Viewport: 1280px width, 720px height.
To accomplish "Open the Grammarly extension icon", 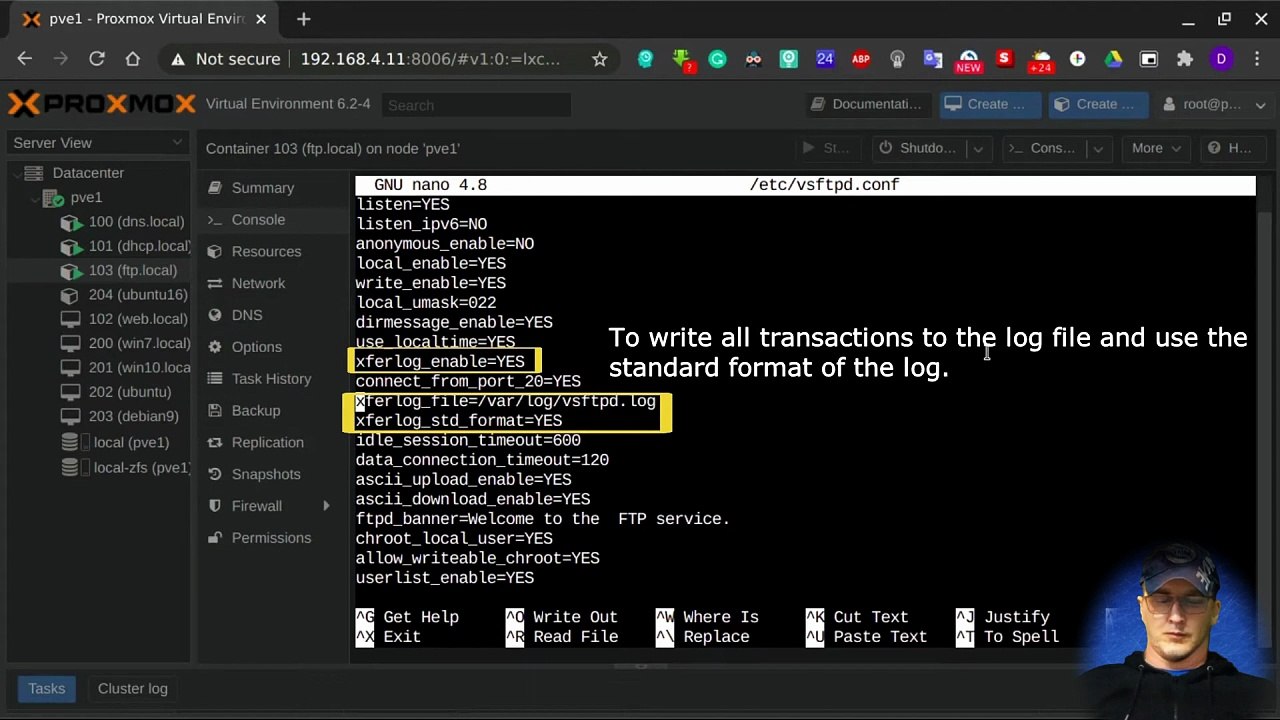I will pos(717,59).
